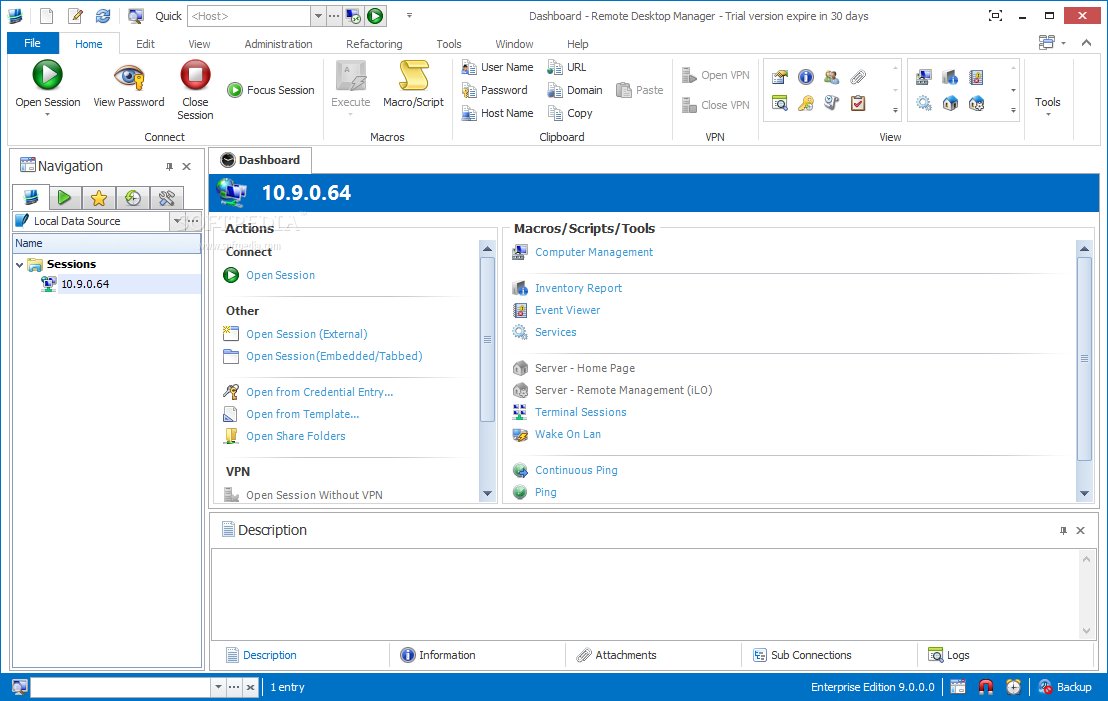Switch to the Administration ribbon tab
This screenshot has height=701, width=1108.
[x=278, y=44]
